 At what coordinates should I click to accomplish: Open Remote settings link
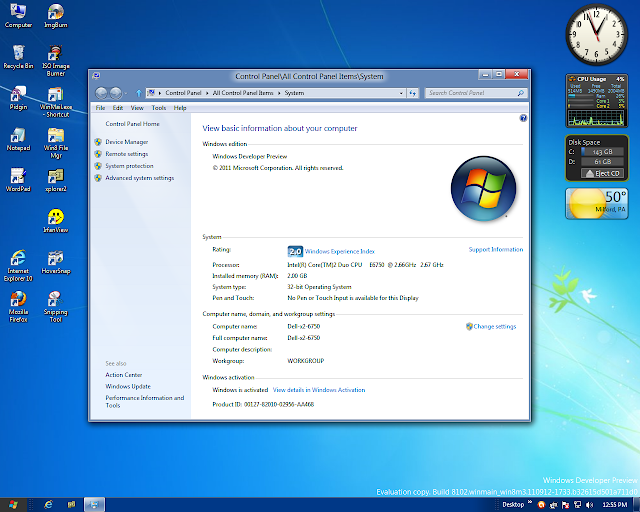(127, 154)
